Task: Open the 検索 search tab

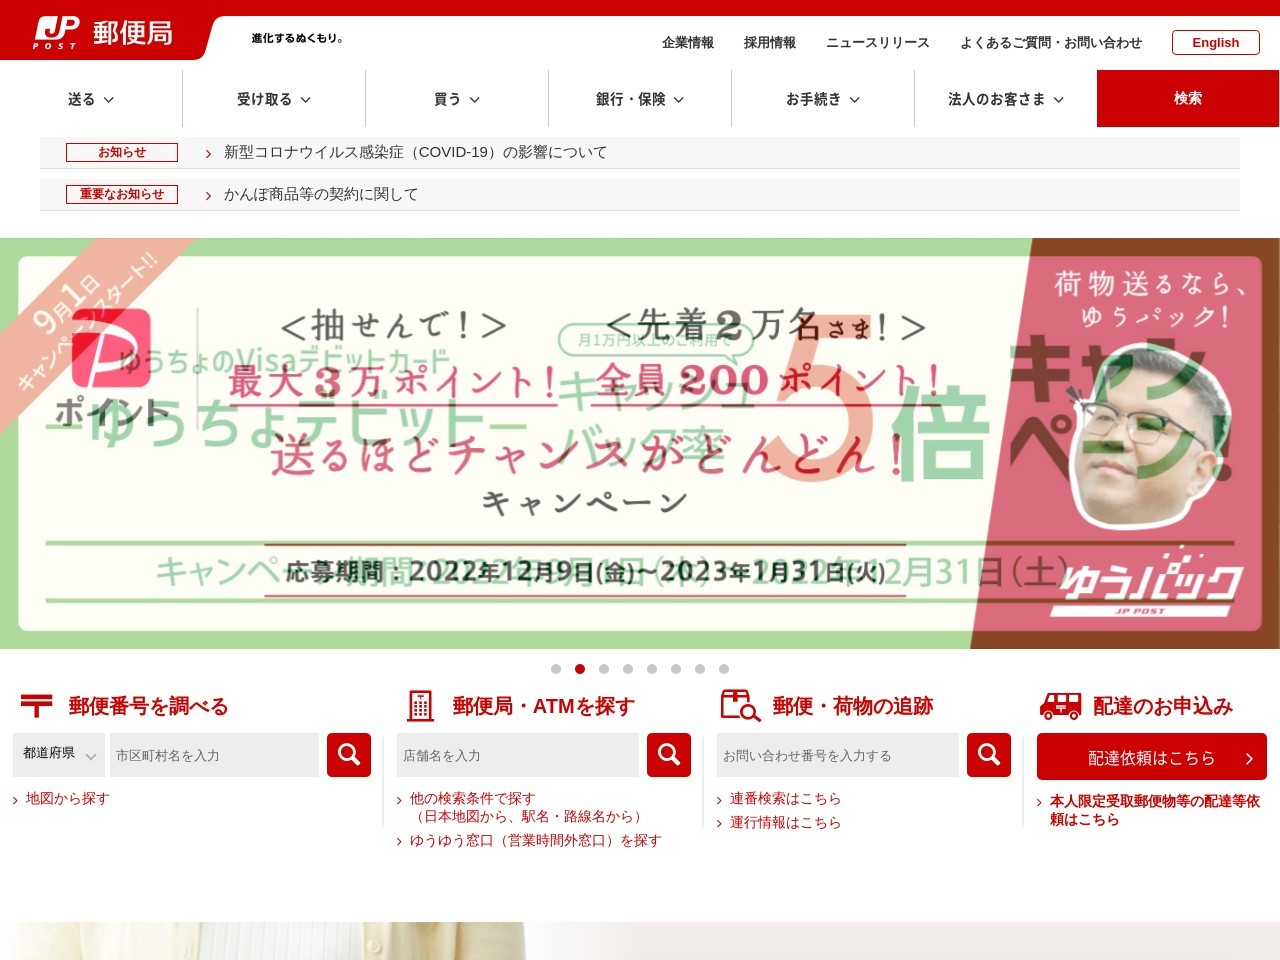Action: (x=1188, y=98)
